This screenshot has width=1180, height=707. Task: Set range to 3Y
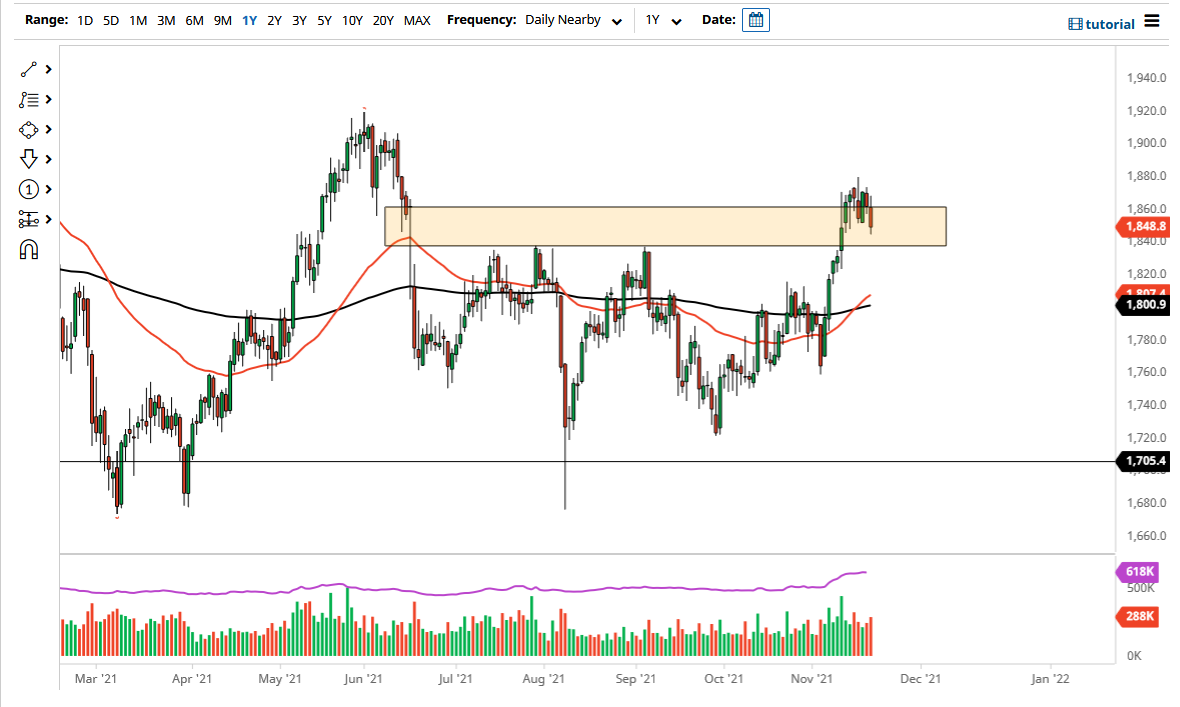click(x=300, y=20)
